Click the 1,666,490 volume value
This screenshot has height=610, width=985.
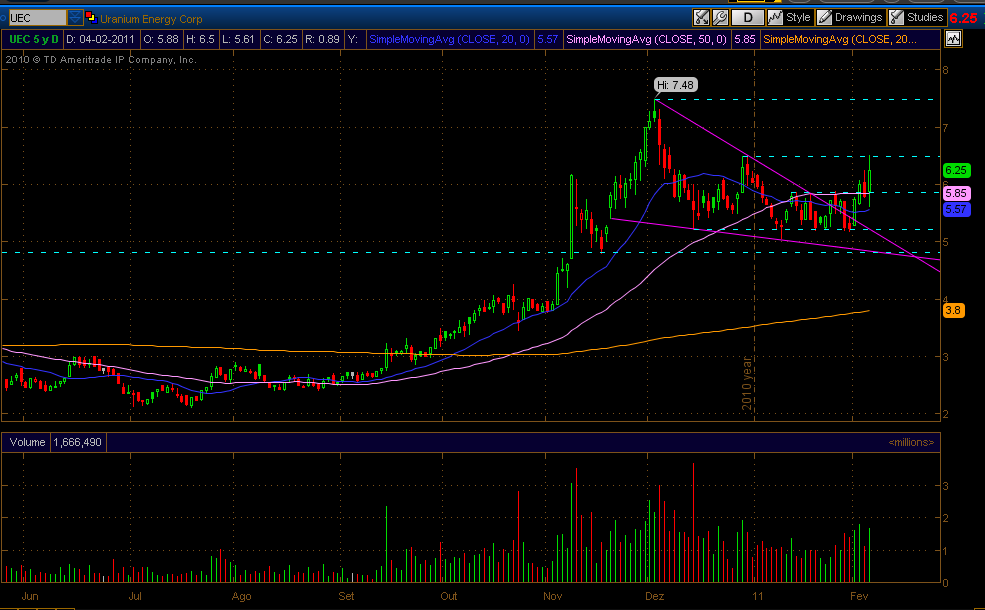[x=77, y=442]
